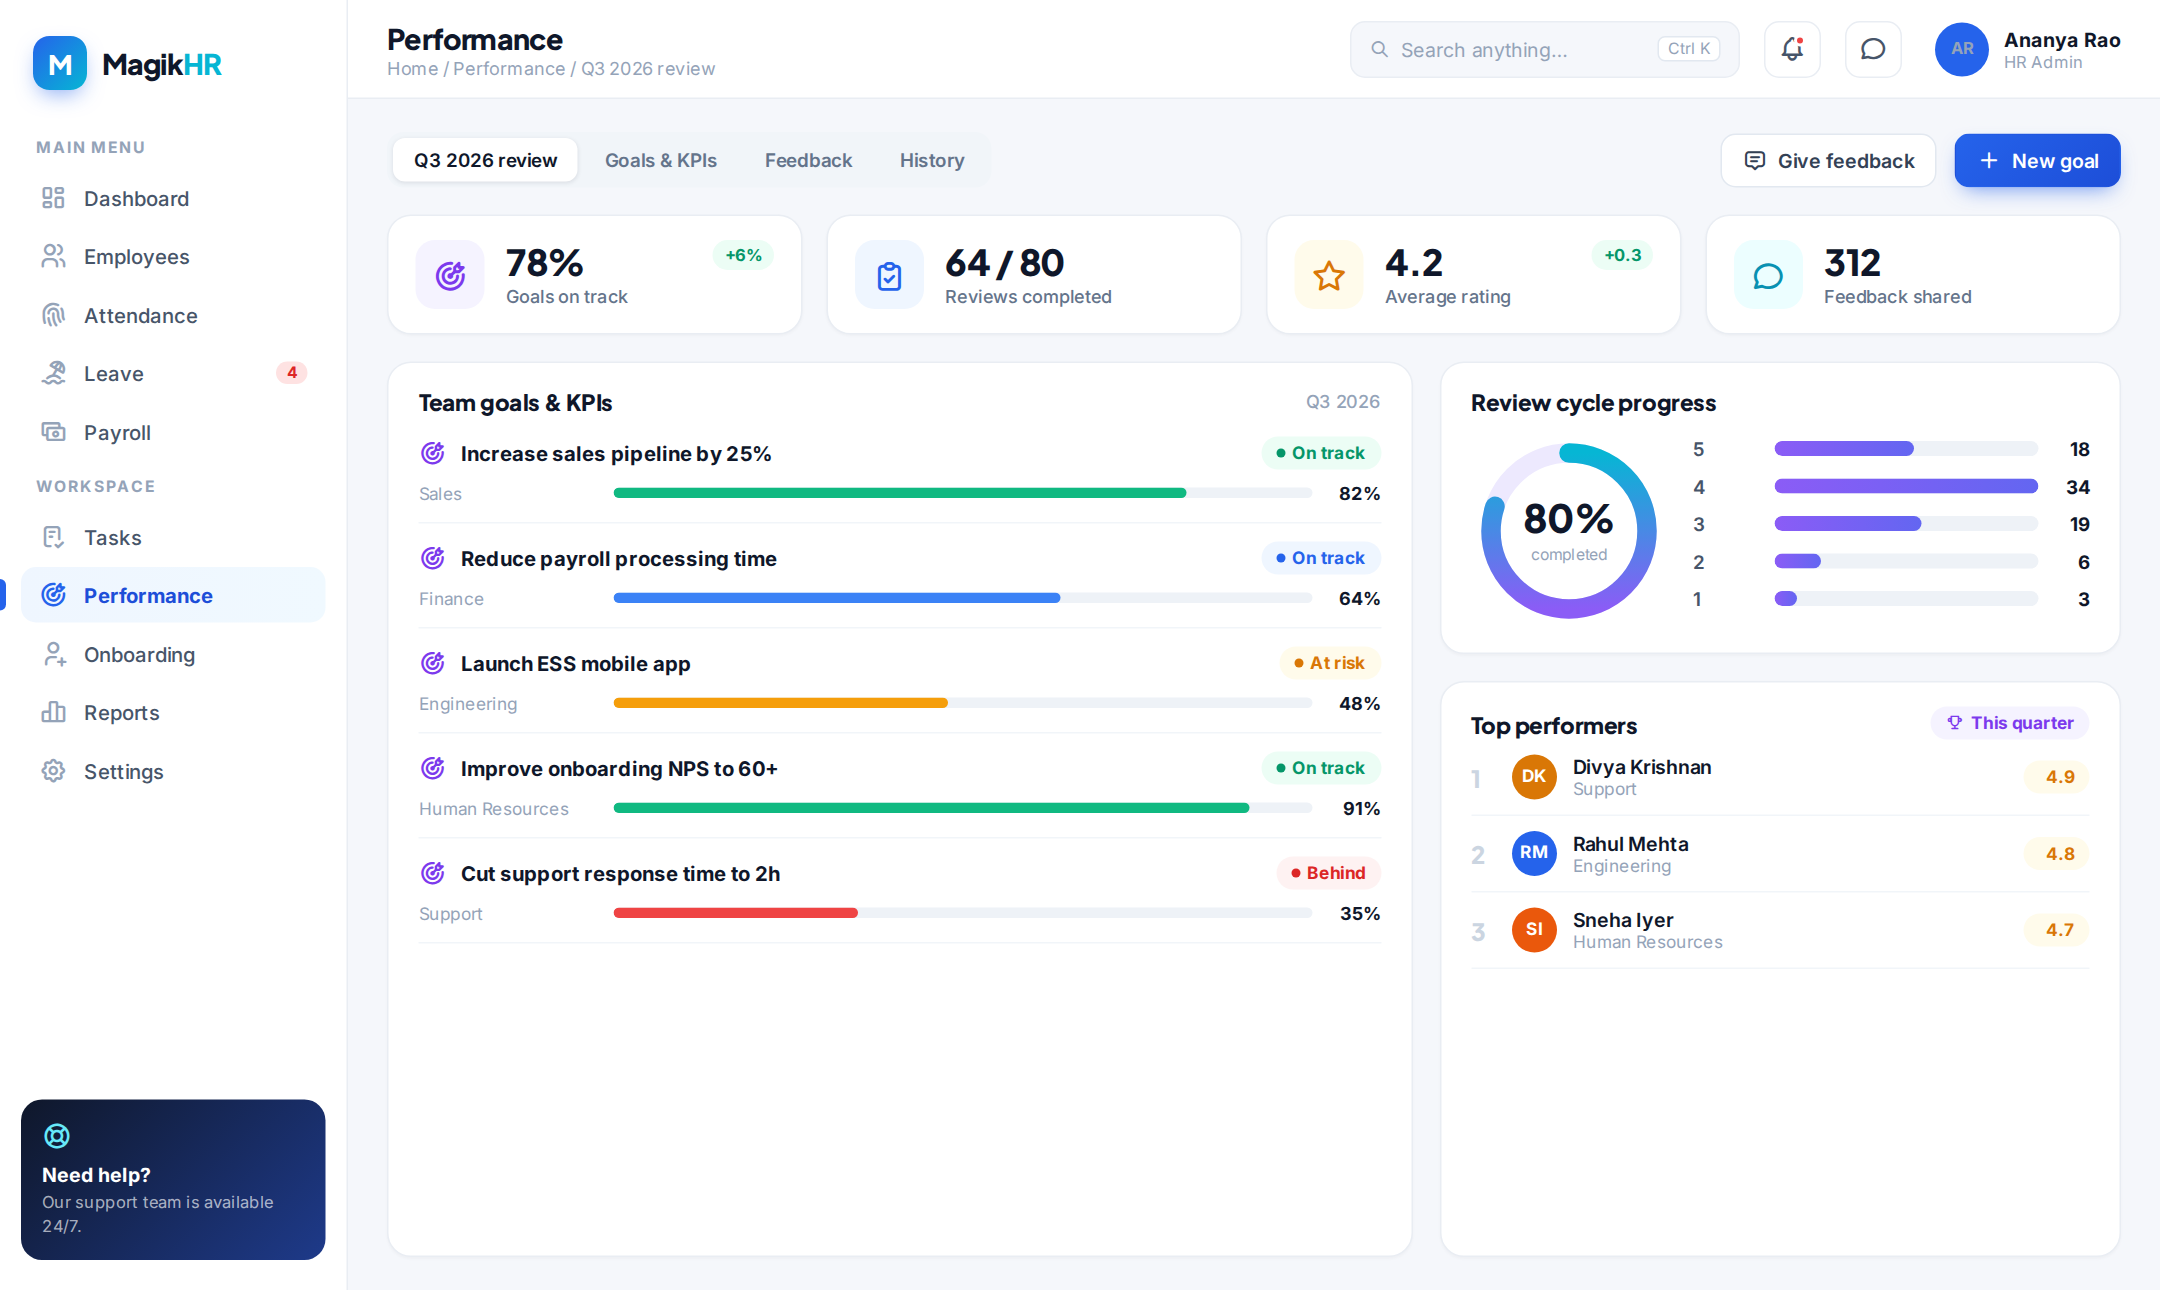Click the Performance breadcrumb link

pyautogui.click(x=509, y=69)
